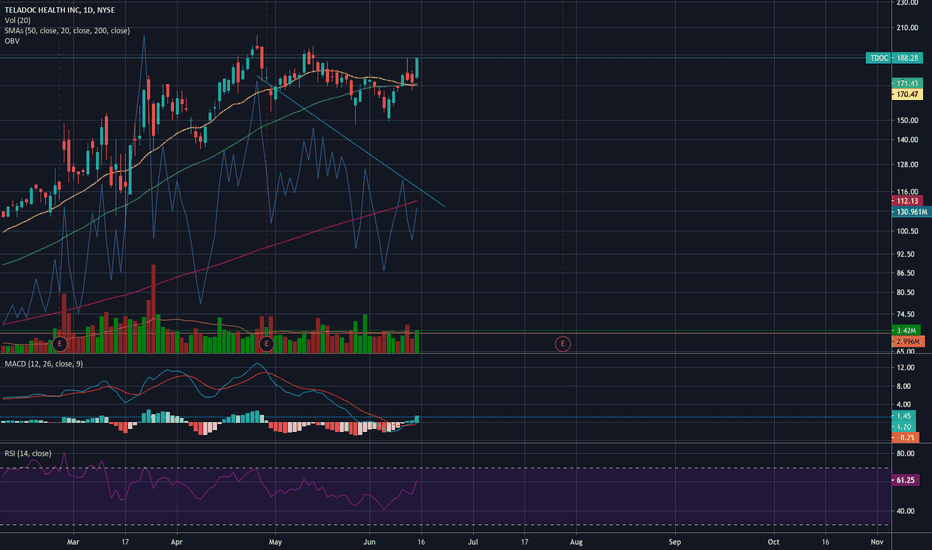Click the 8.00 MACD axis label

[903, 386]
